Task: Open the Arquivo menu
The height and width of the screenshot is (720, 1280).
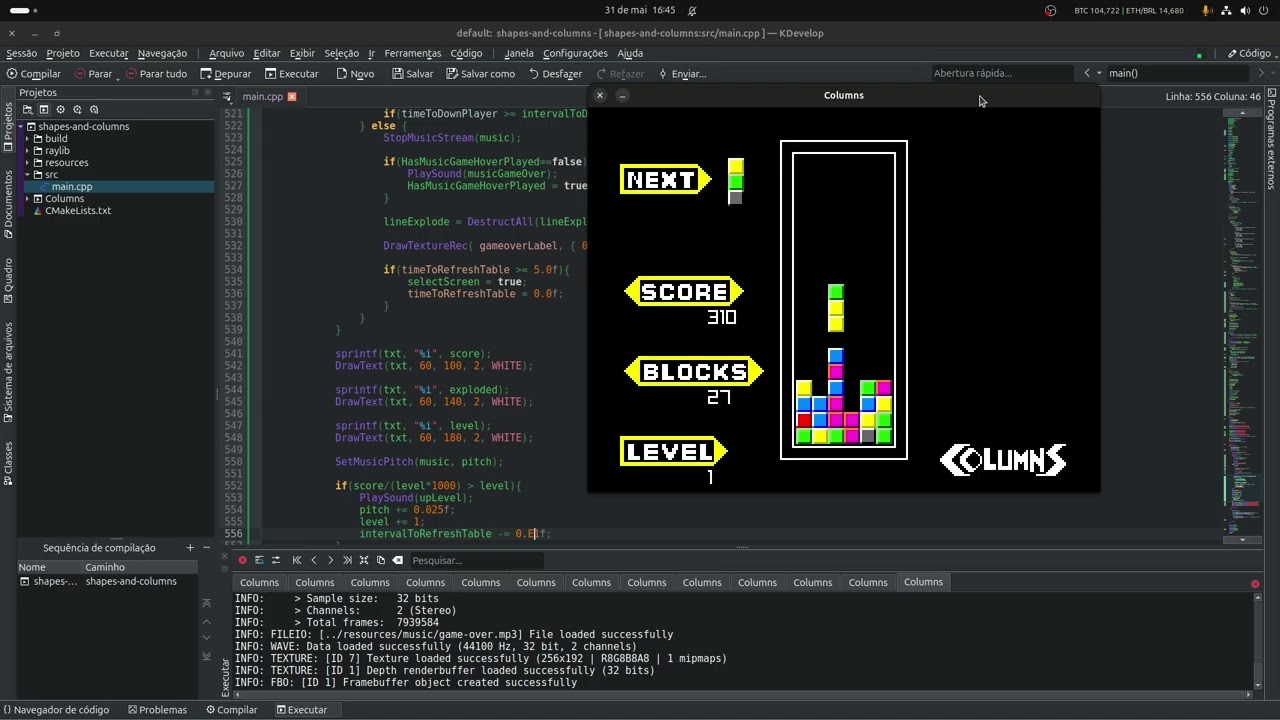Action: pos(227,53)
